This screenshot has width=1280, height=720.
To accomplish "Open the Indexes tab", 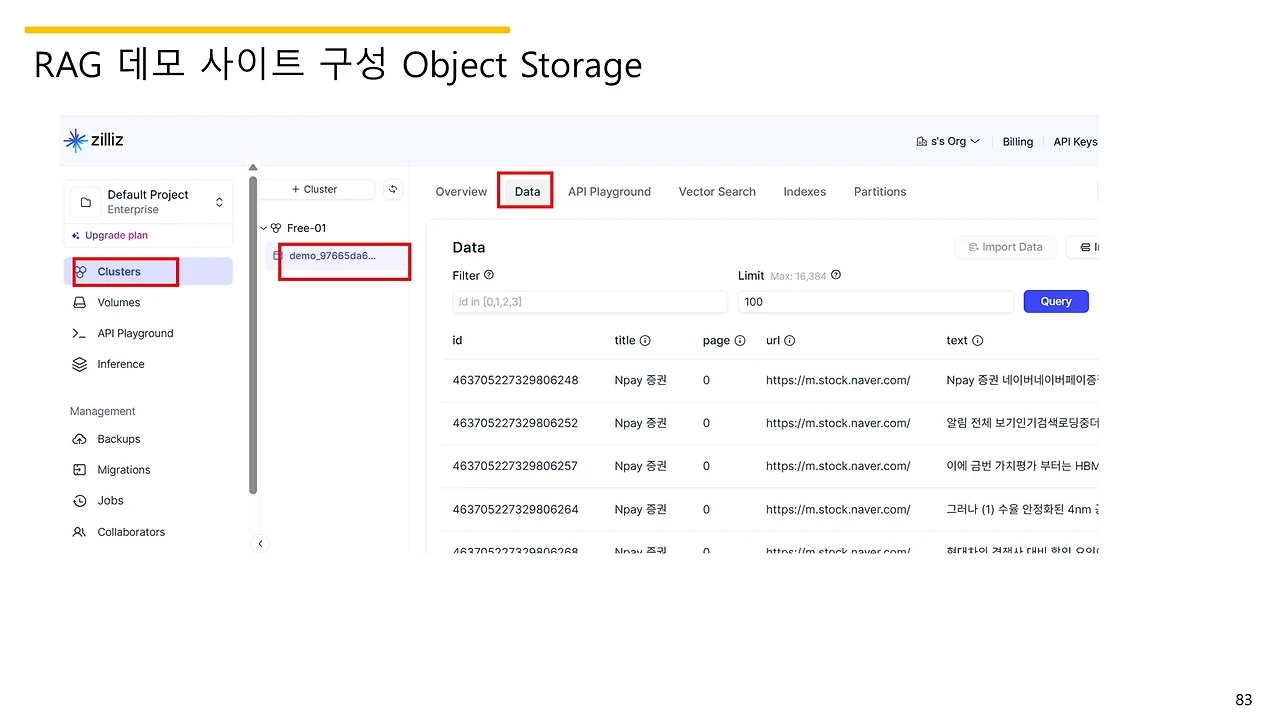I will (805, 192).
